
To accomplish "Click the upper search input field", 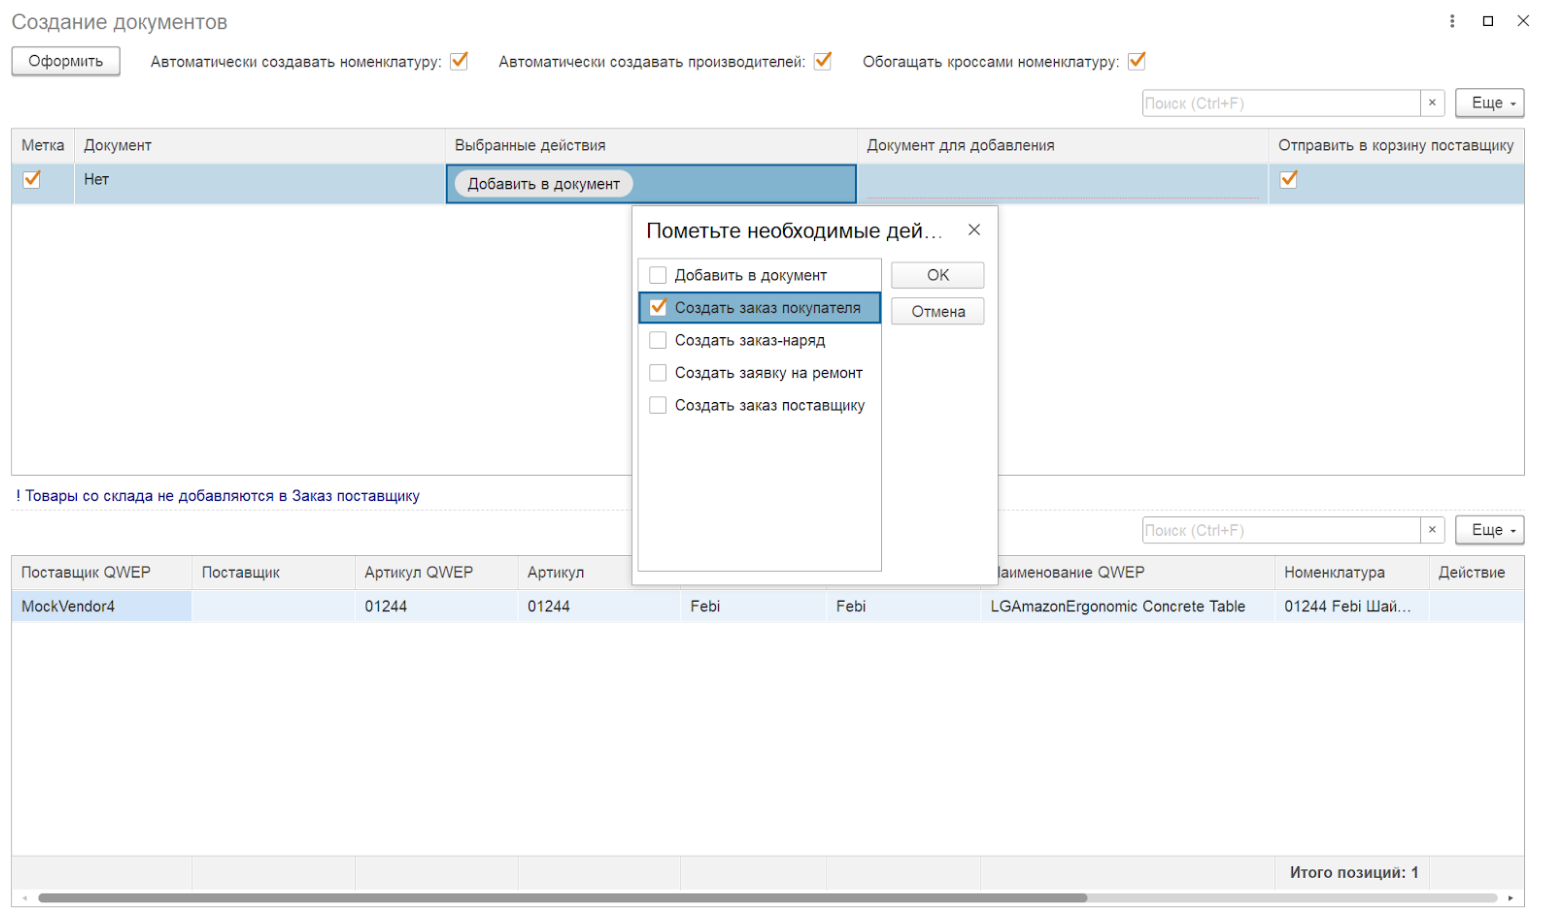I will [x=1280, y=103].
